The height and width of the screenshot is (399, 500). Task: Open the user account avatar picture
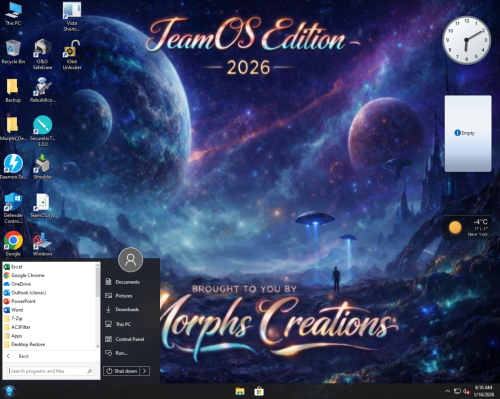tap(130, 260)
